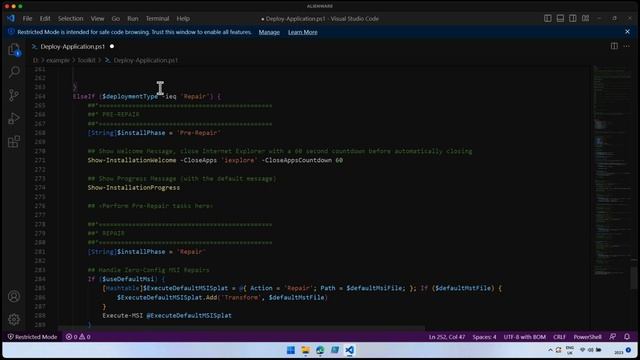
Task: Click '$deploymentType' on line 264
Action: click(130, 96)
